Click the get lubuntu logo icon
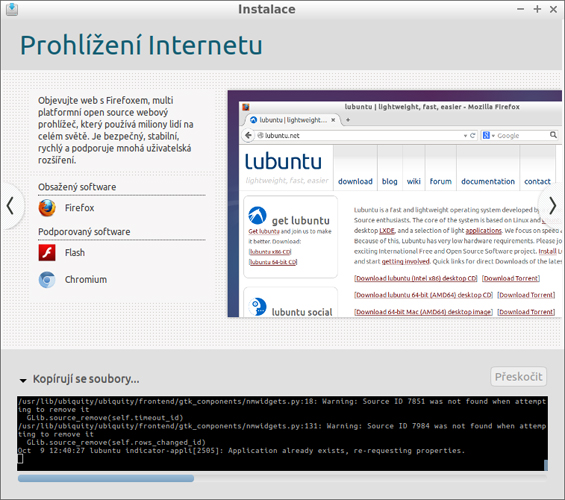 (257, 215)
